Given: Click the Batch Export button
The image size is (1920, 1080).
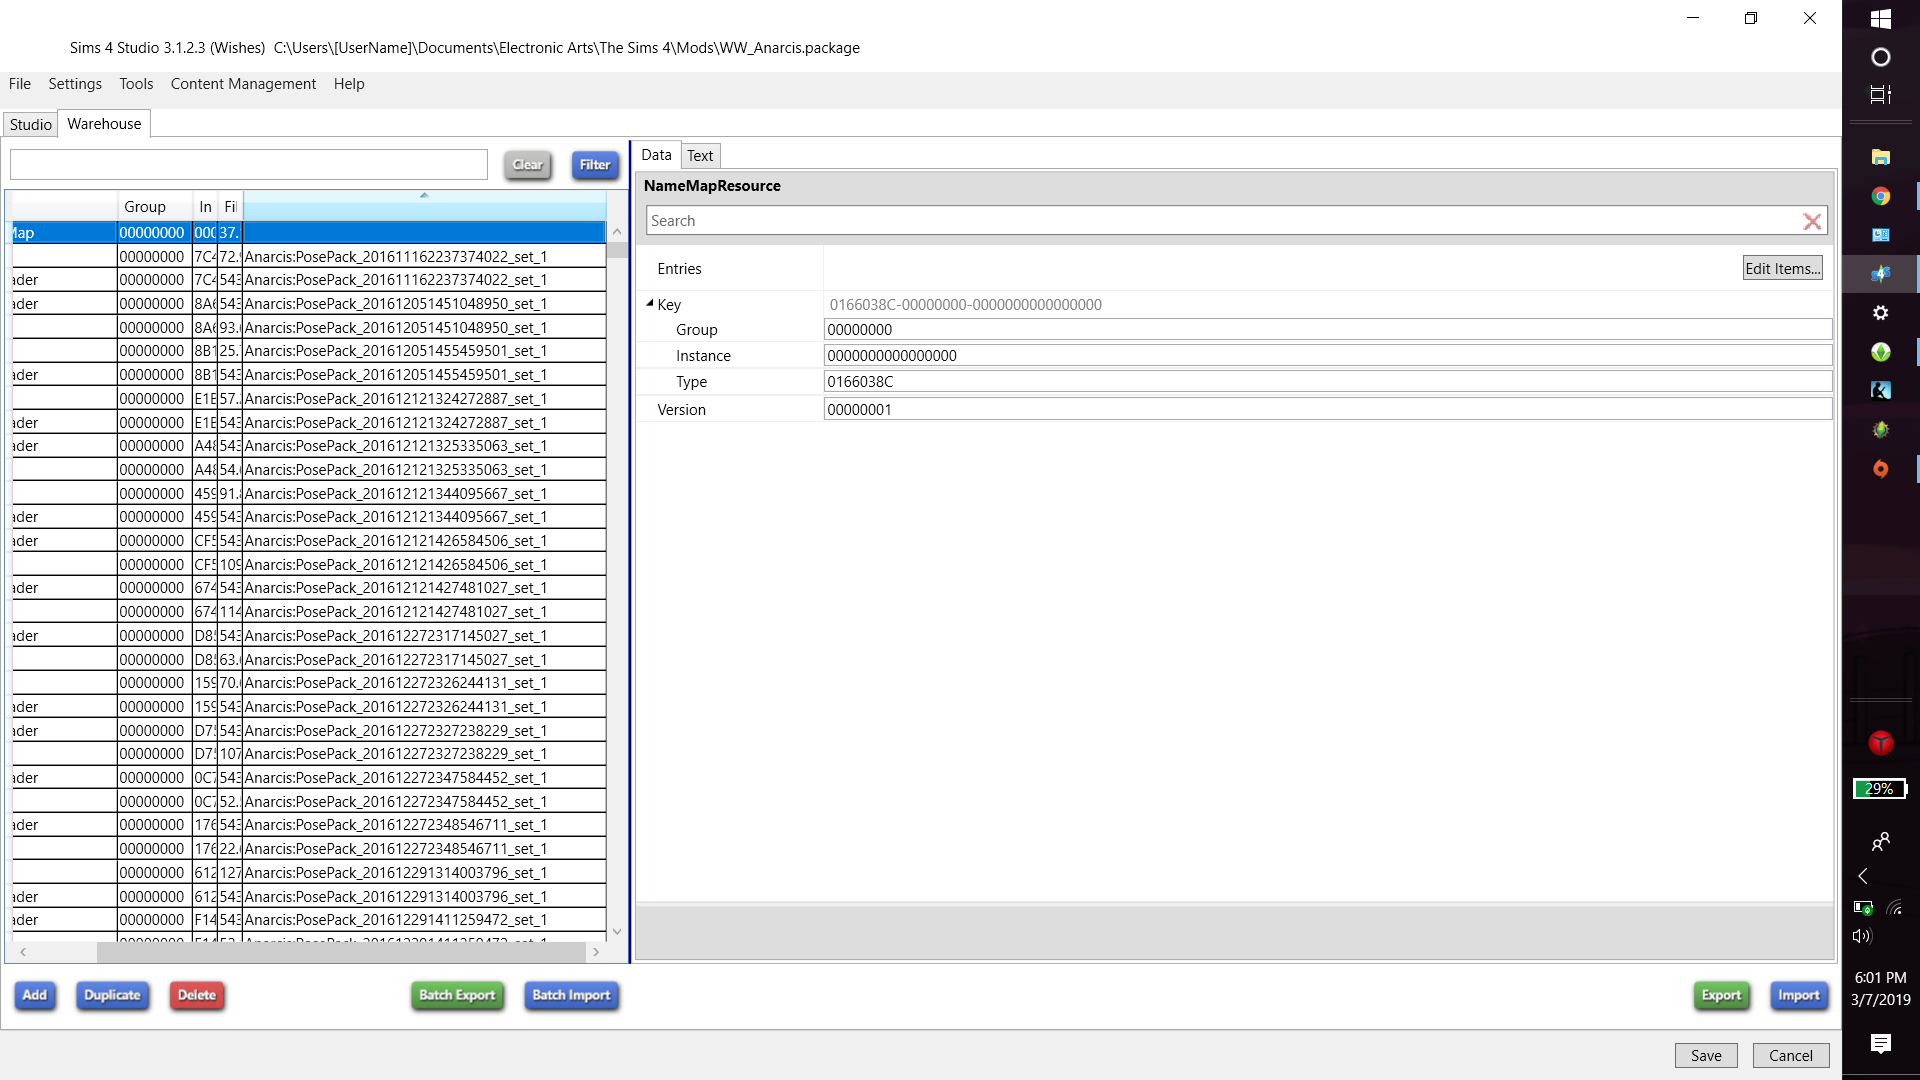Looking at the screenshot, I should coord(457,995).
